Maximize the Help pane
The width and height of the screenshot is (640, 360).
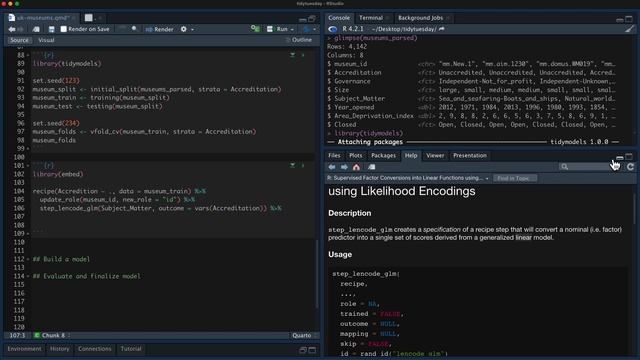pos(629,157)
